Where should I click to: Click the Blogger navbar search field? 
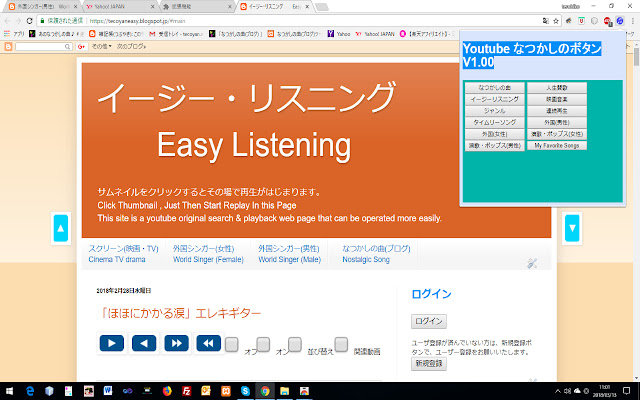click(x=44, y=47)
